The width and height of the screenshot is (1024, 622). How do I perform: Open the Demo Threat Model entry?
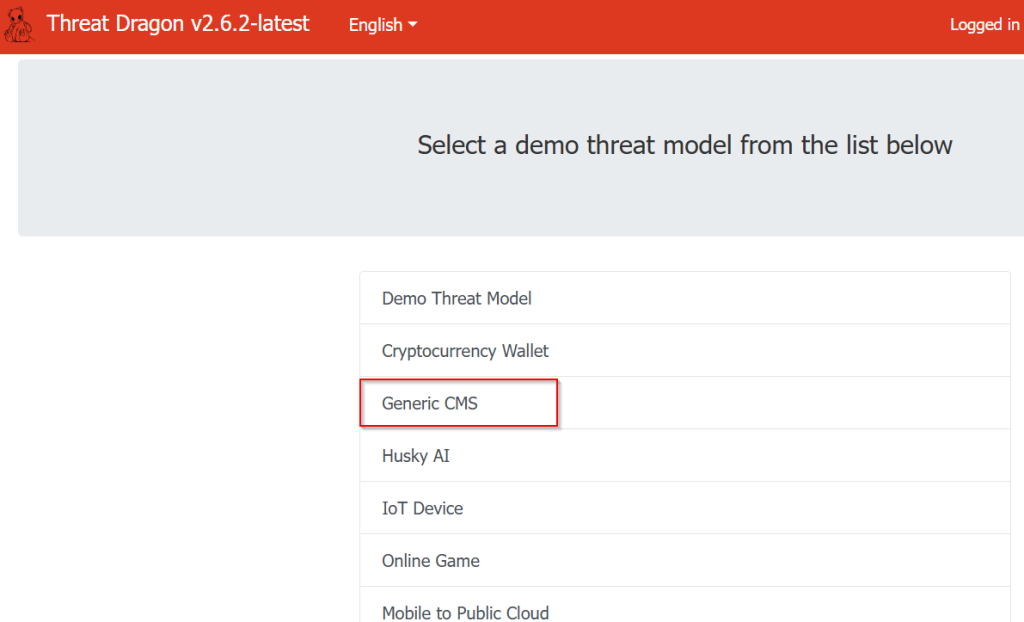tap(684, 298)
